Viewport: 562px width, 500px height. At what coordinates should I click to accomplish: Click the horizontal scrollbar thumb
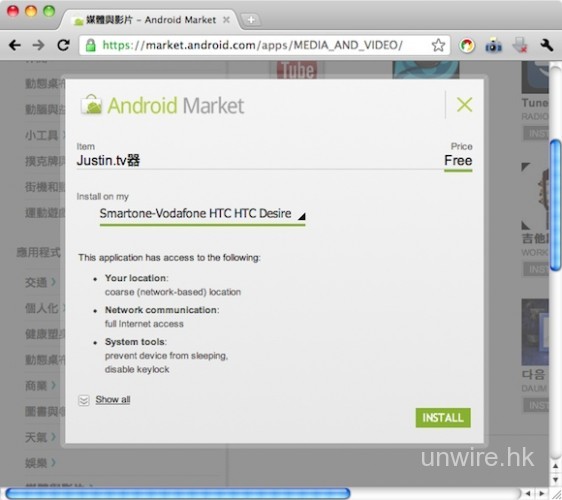178,494
